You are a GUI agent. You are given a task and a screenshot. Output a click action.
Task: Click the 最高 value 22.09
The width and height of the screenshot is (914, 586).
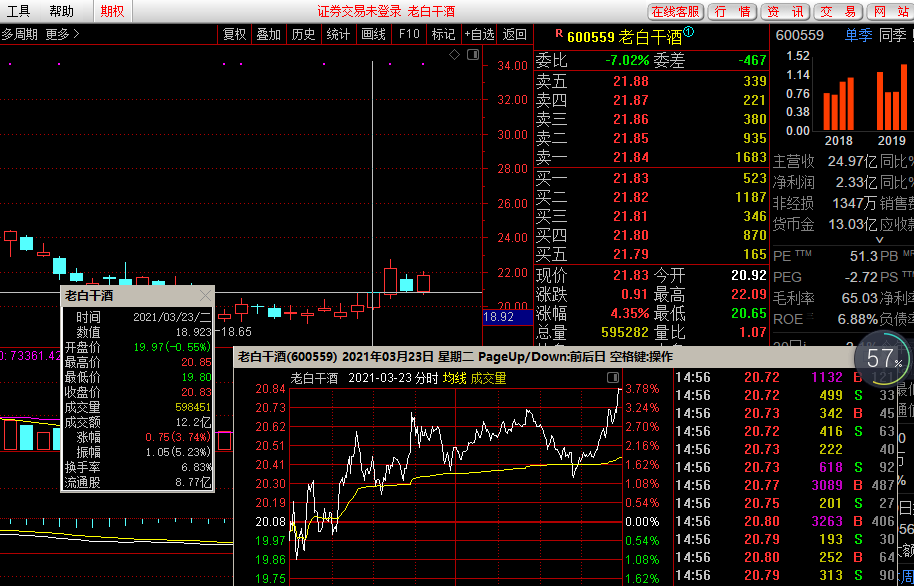pyautogui.click(x=749, y=294)
